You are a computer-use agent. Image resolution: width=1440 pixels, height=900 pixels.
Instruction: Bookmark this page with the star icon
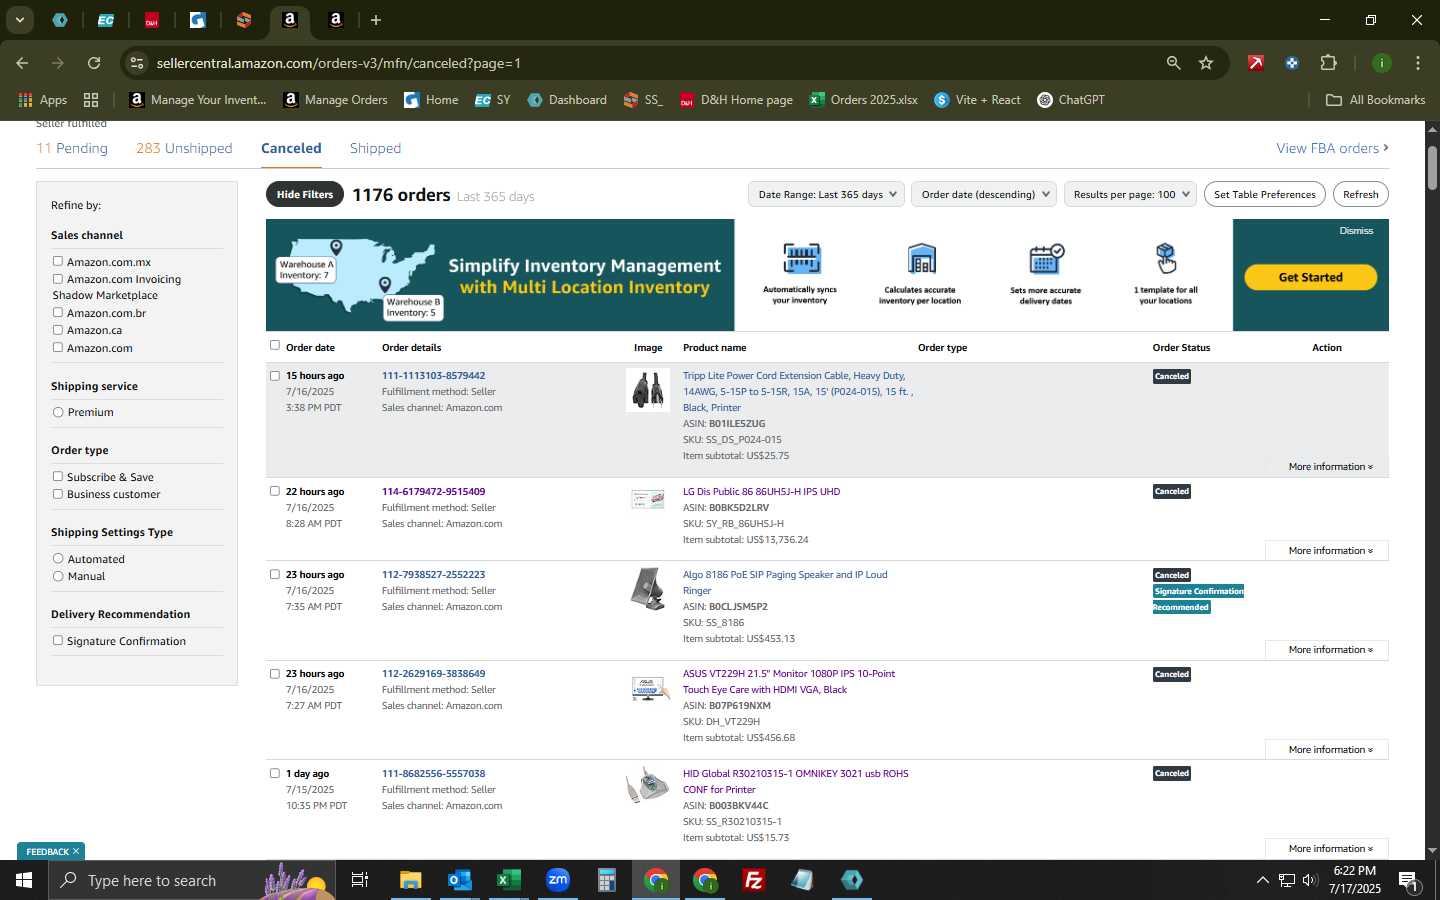pyautogui.click(x=1206, y=63)
